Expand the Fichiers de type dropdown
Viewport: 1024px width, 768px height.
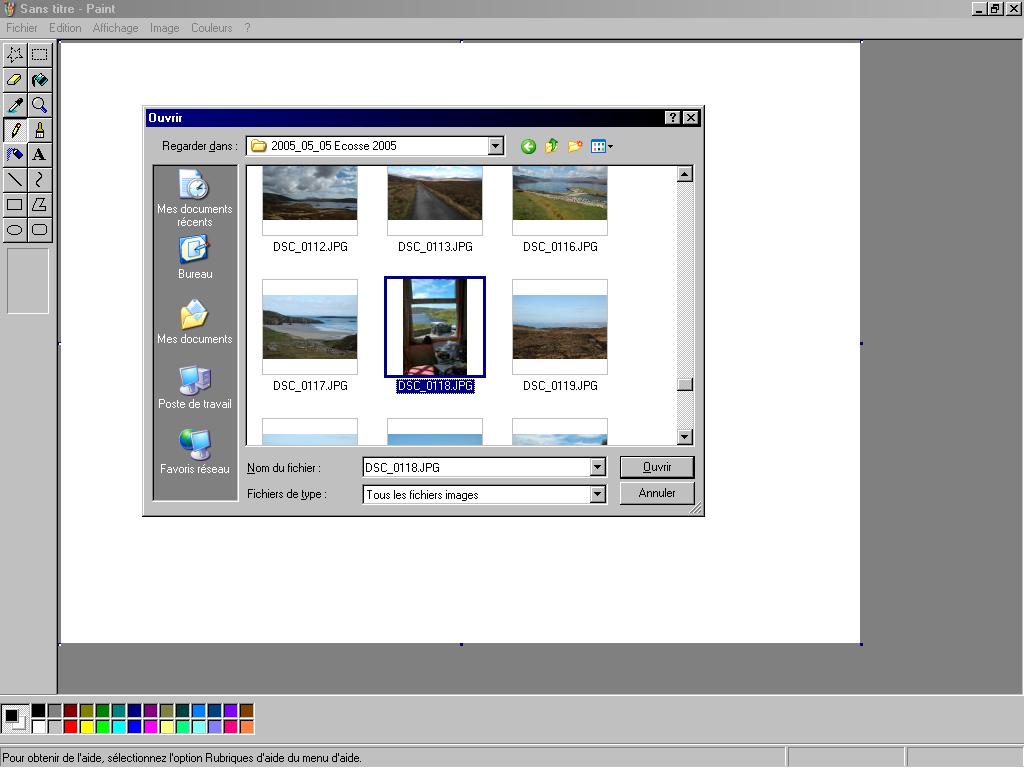[597, 494]
